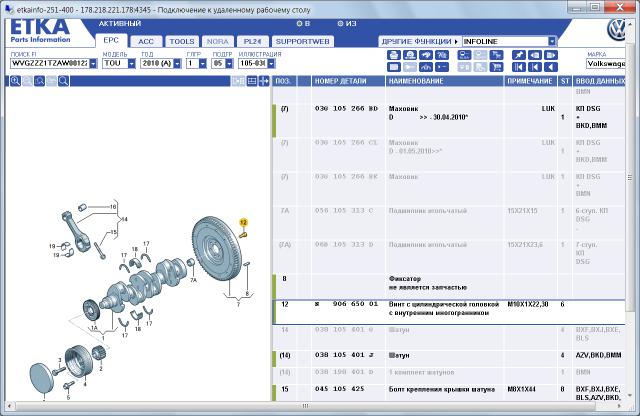Click the zigzag graph icon in lower toolbar row
This screenshot has width=640, height=416.
click(426, 67)
